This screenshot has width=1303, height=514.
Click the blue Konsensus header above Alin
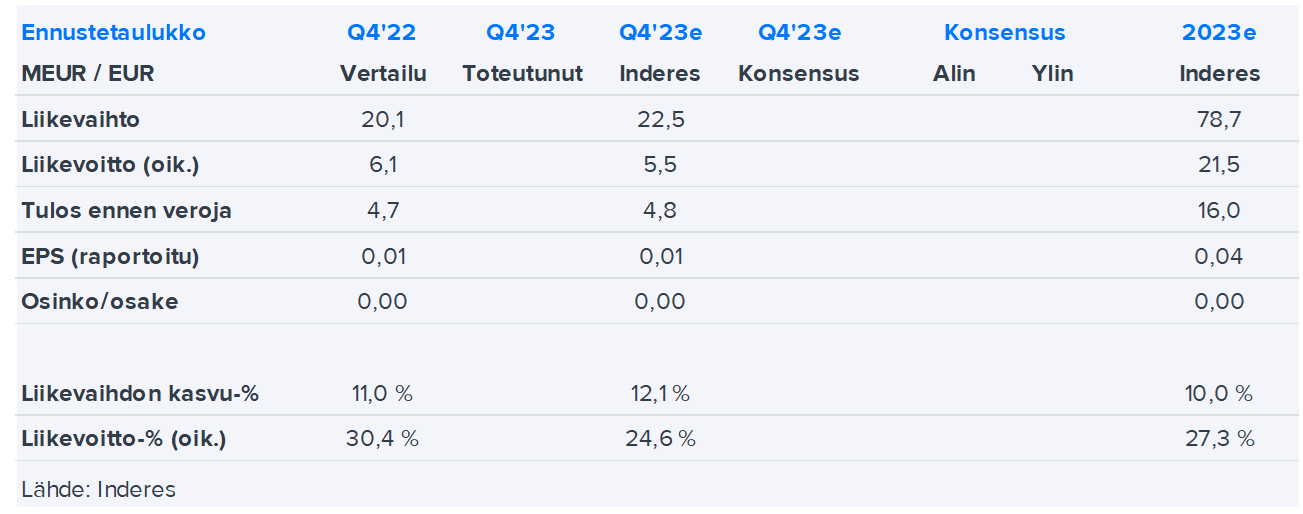(1004, 32)
